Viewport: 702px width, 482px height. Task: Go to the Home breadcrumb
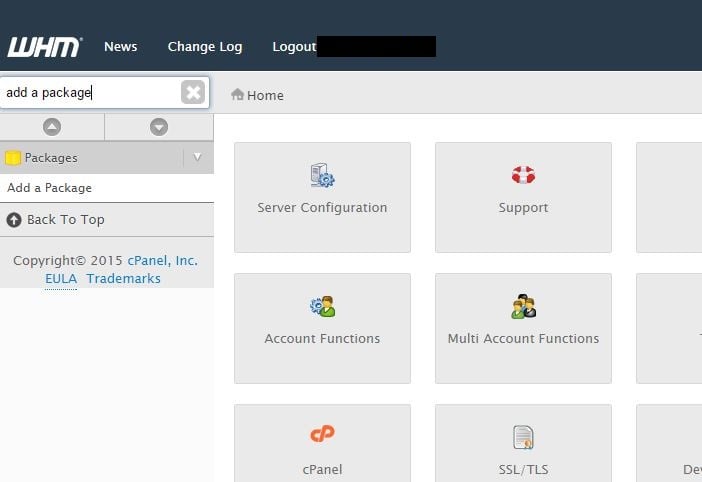coord(265,95)
